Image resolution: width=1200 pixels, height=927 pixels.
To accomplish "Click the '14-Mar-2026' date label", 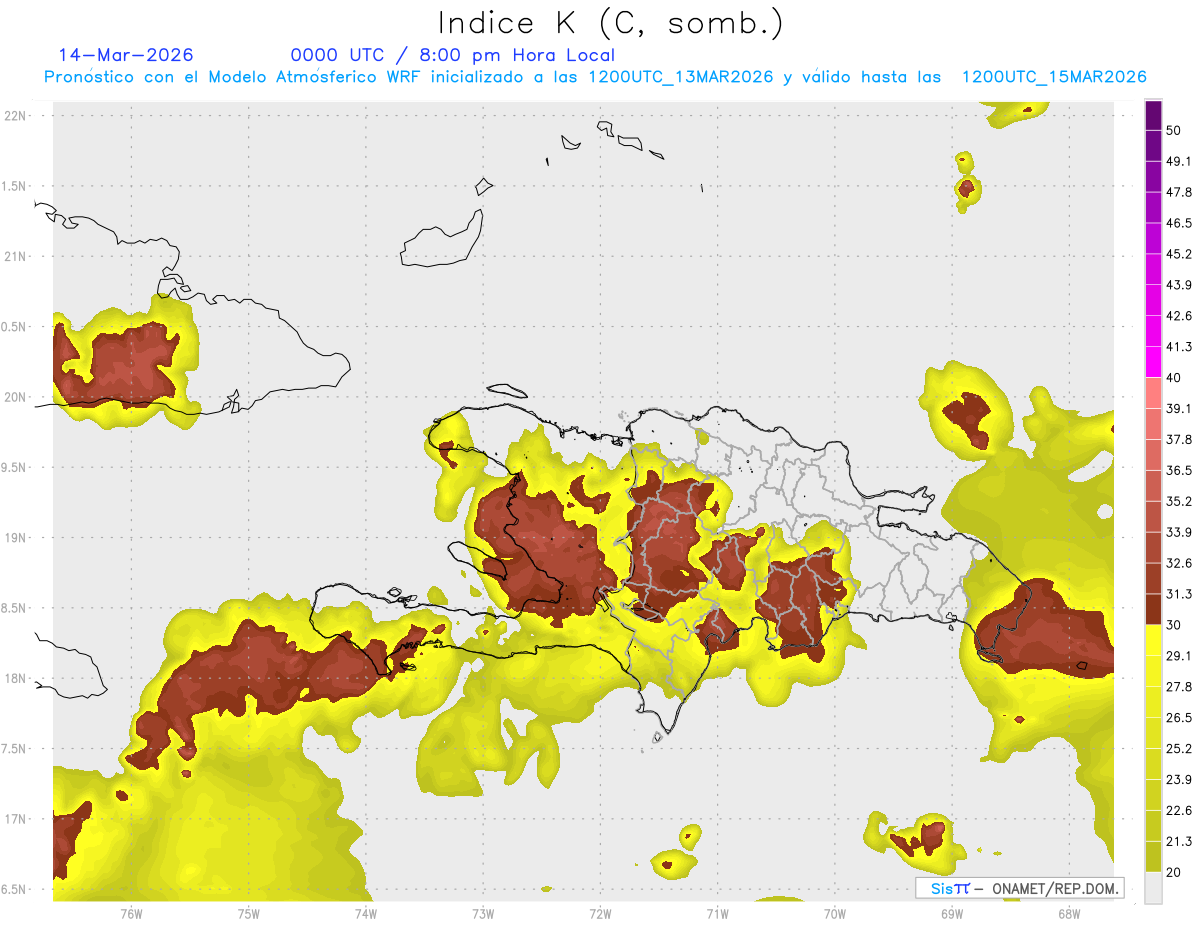I will [x=126, y=55].
